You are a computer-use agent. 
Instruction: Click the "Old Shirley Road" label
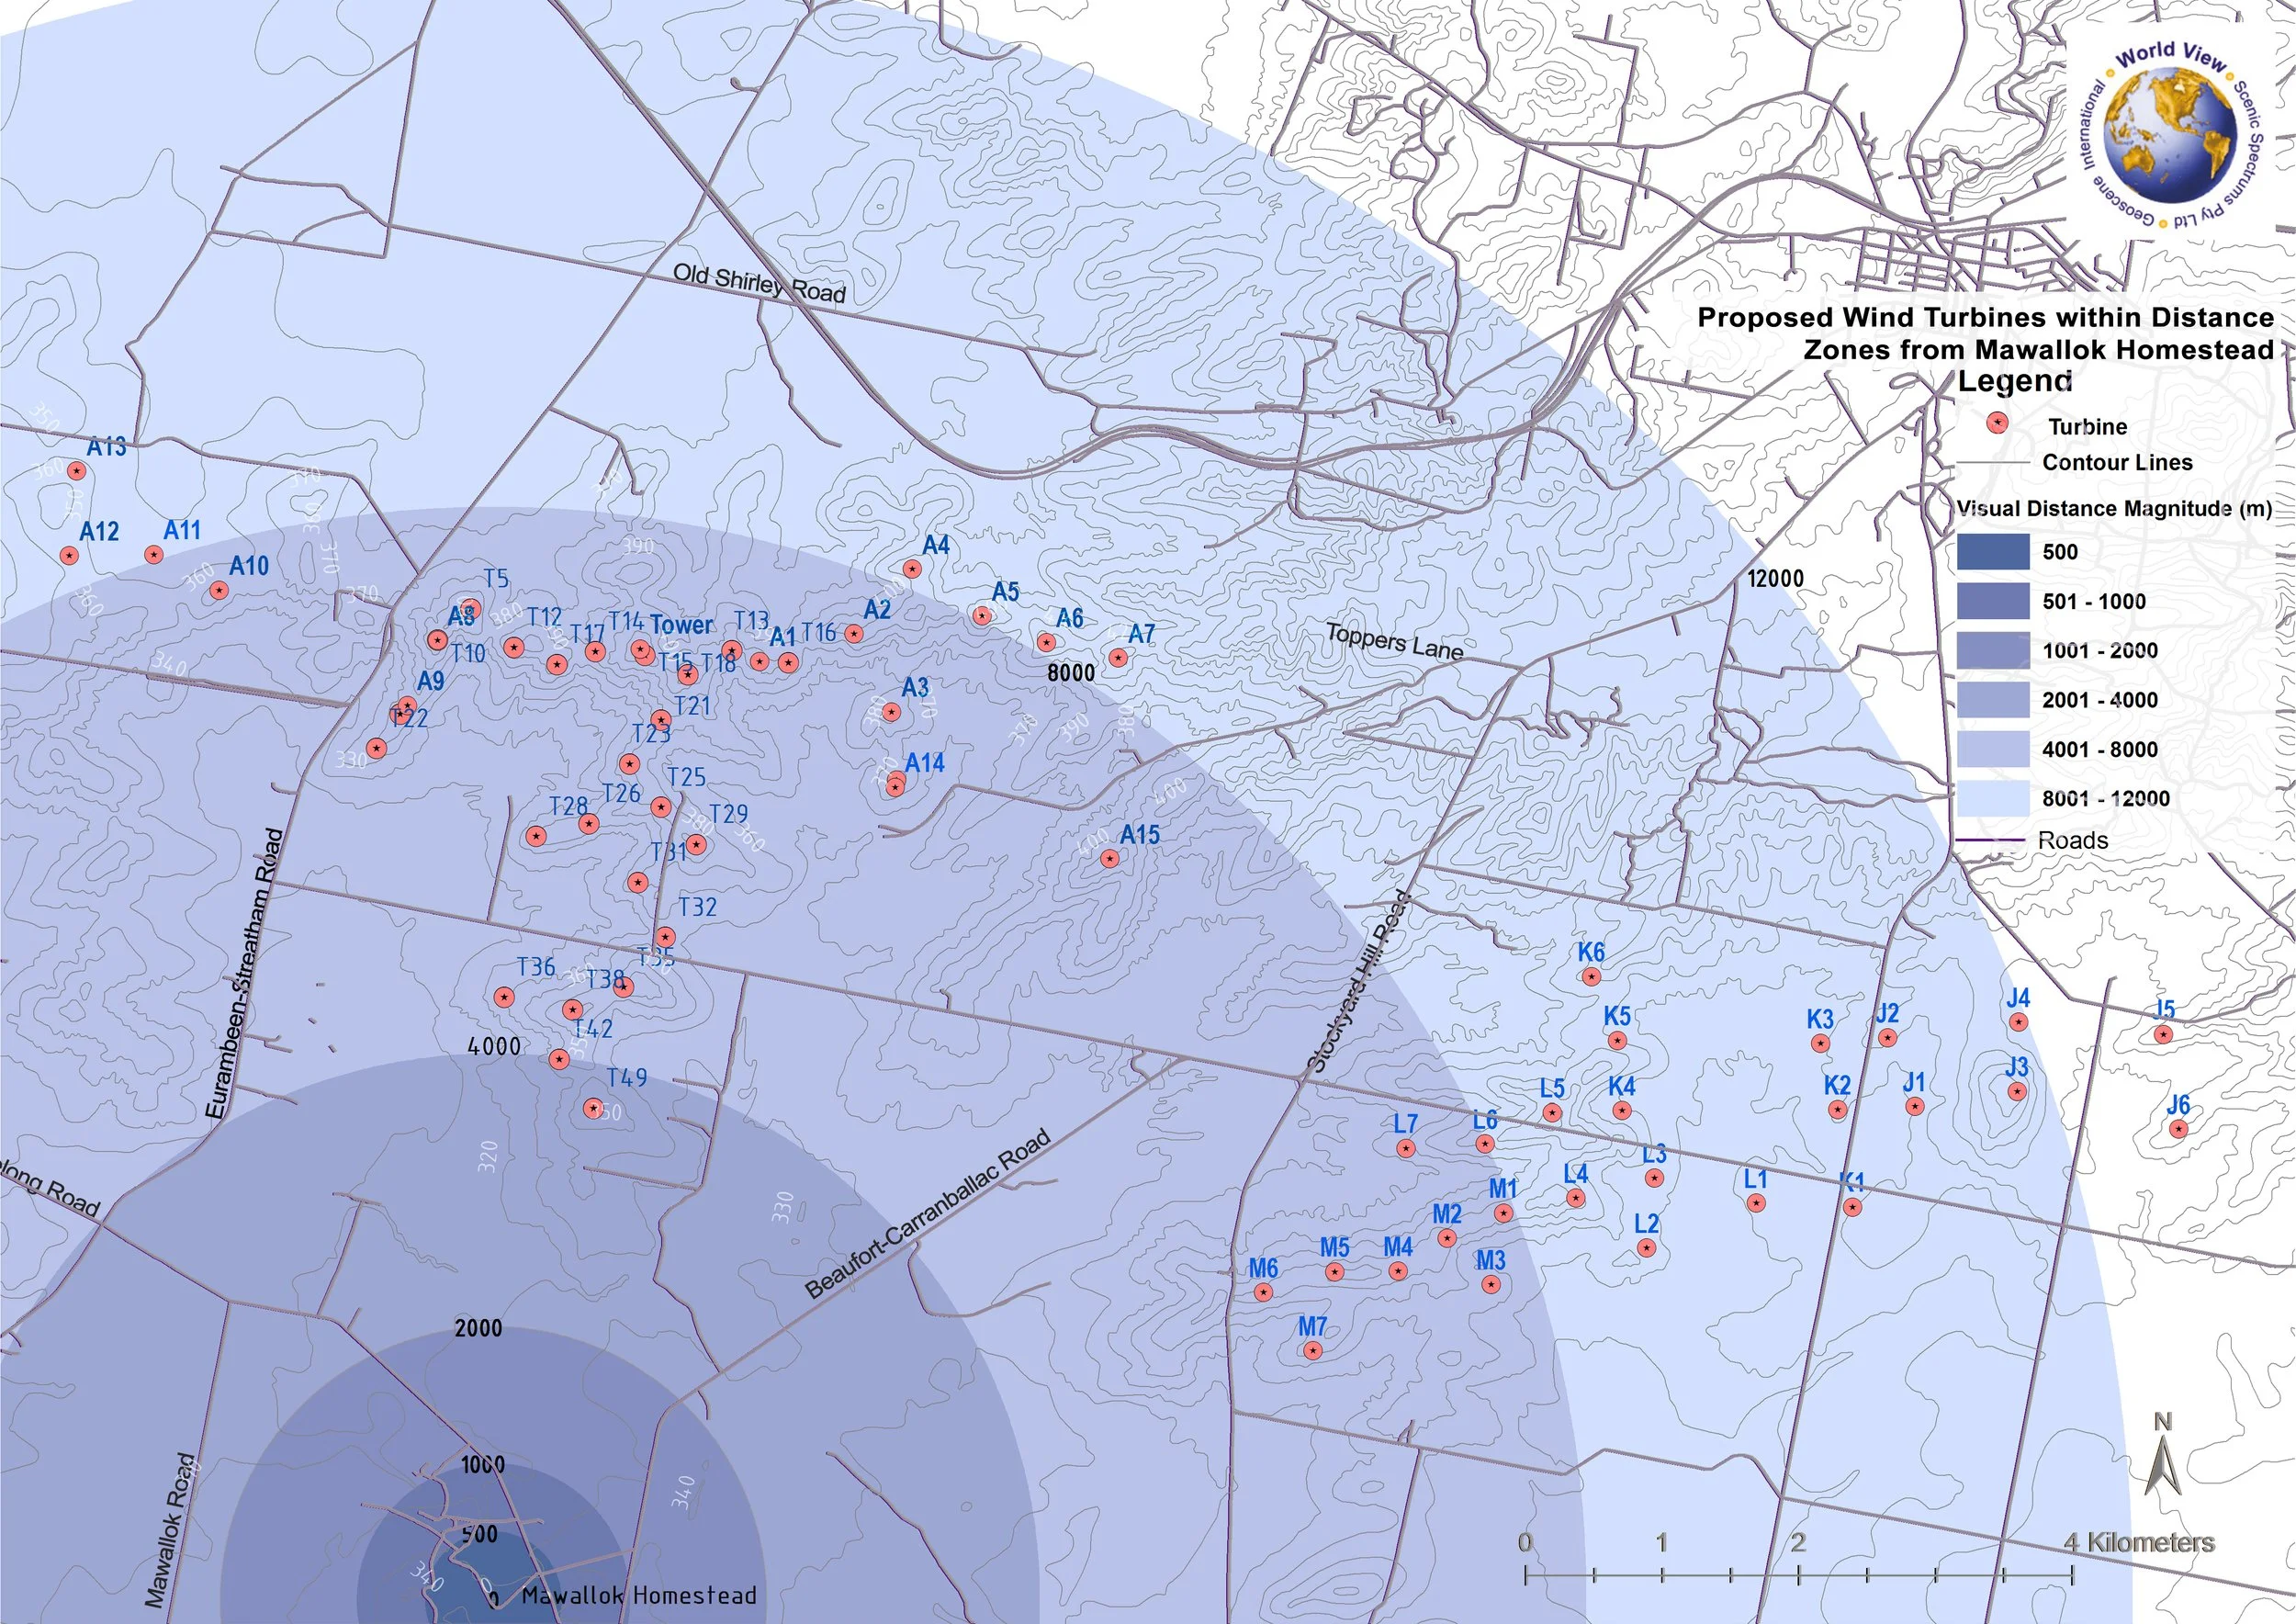(x=759, y=283)
